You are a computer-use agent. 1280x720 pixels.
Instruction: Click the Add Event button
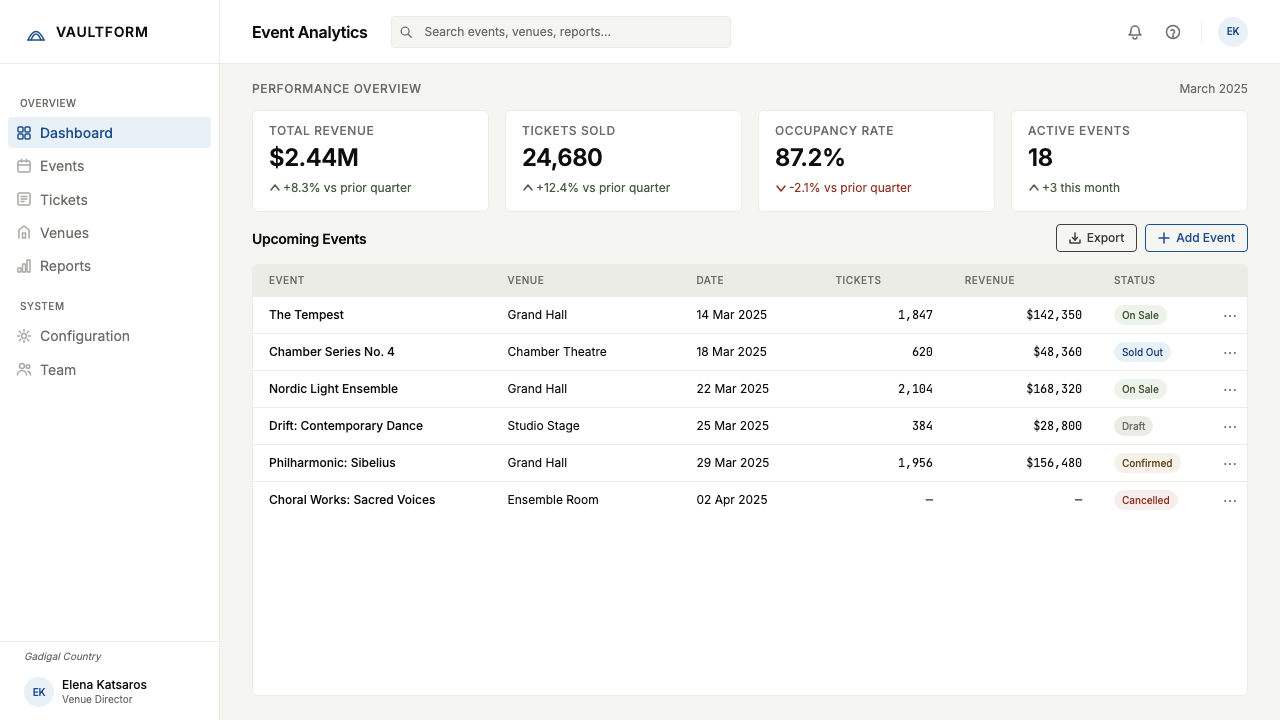point(1196,238)
